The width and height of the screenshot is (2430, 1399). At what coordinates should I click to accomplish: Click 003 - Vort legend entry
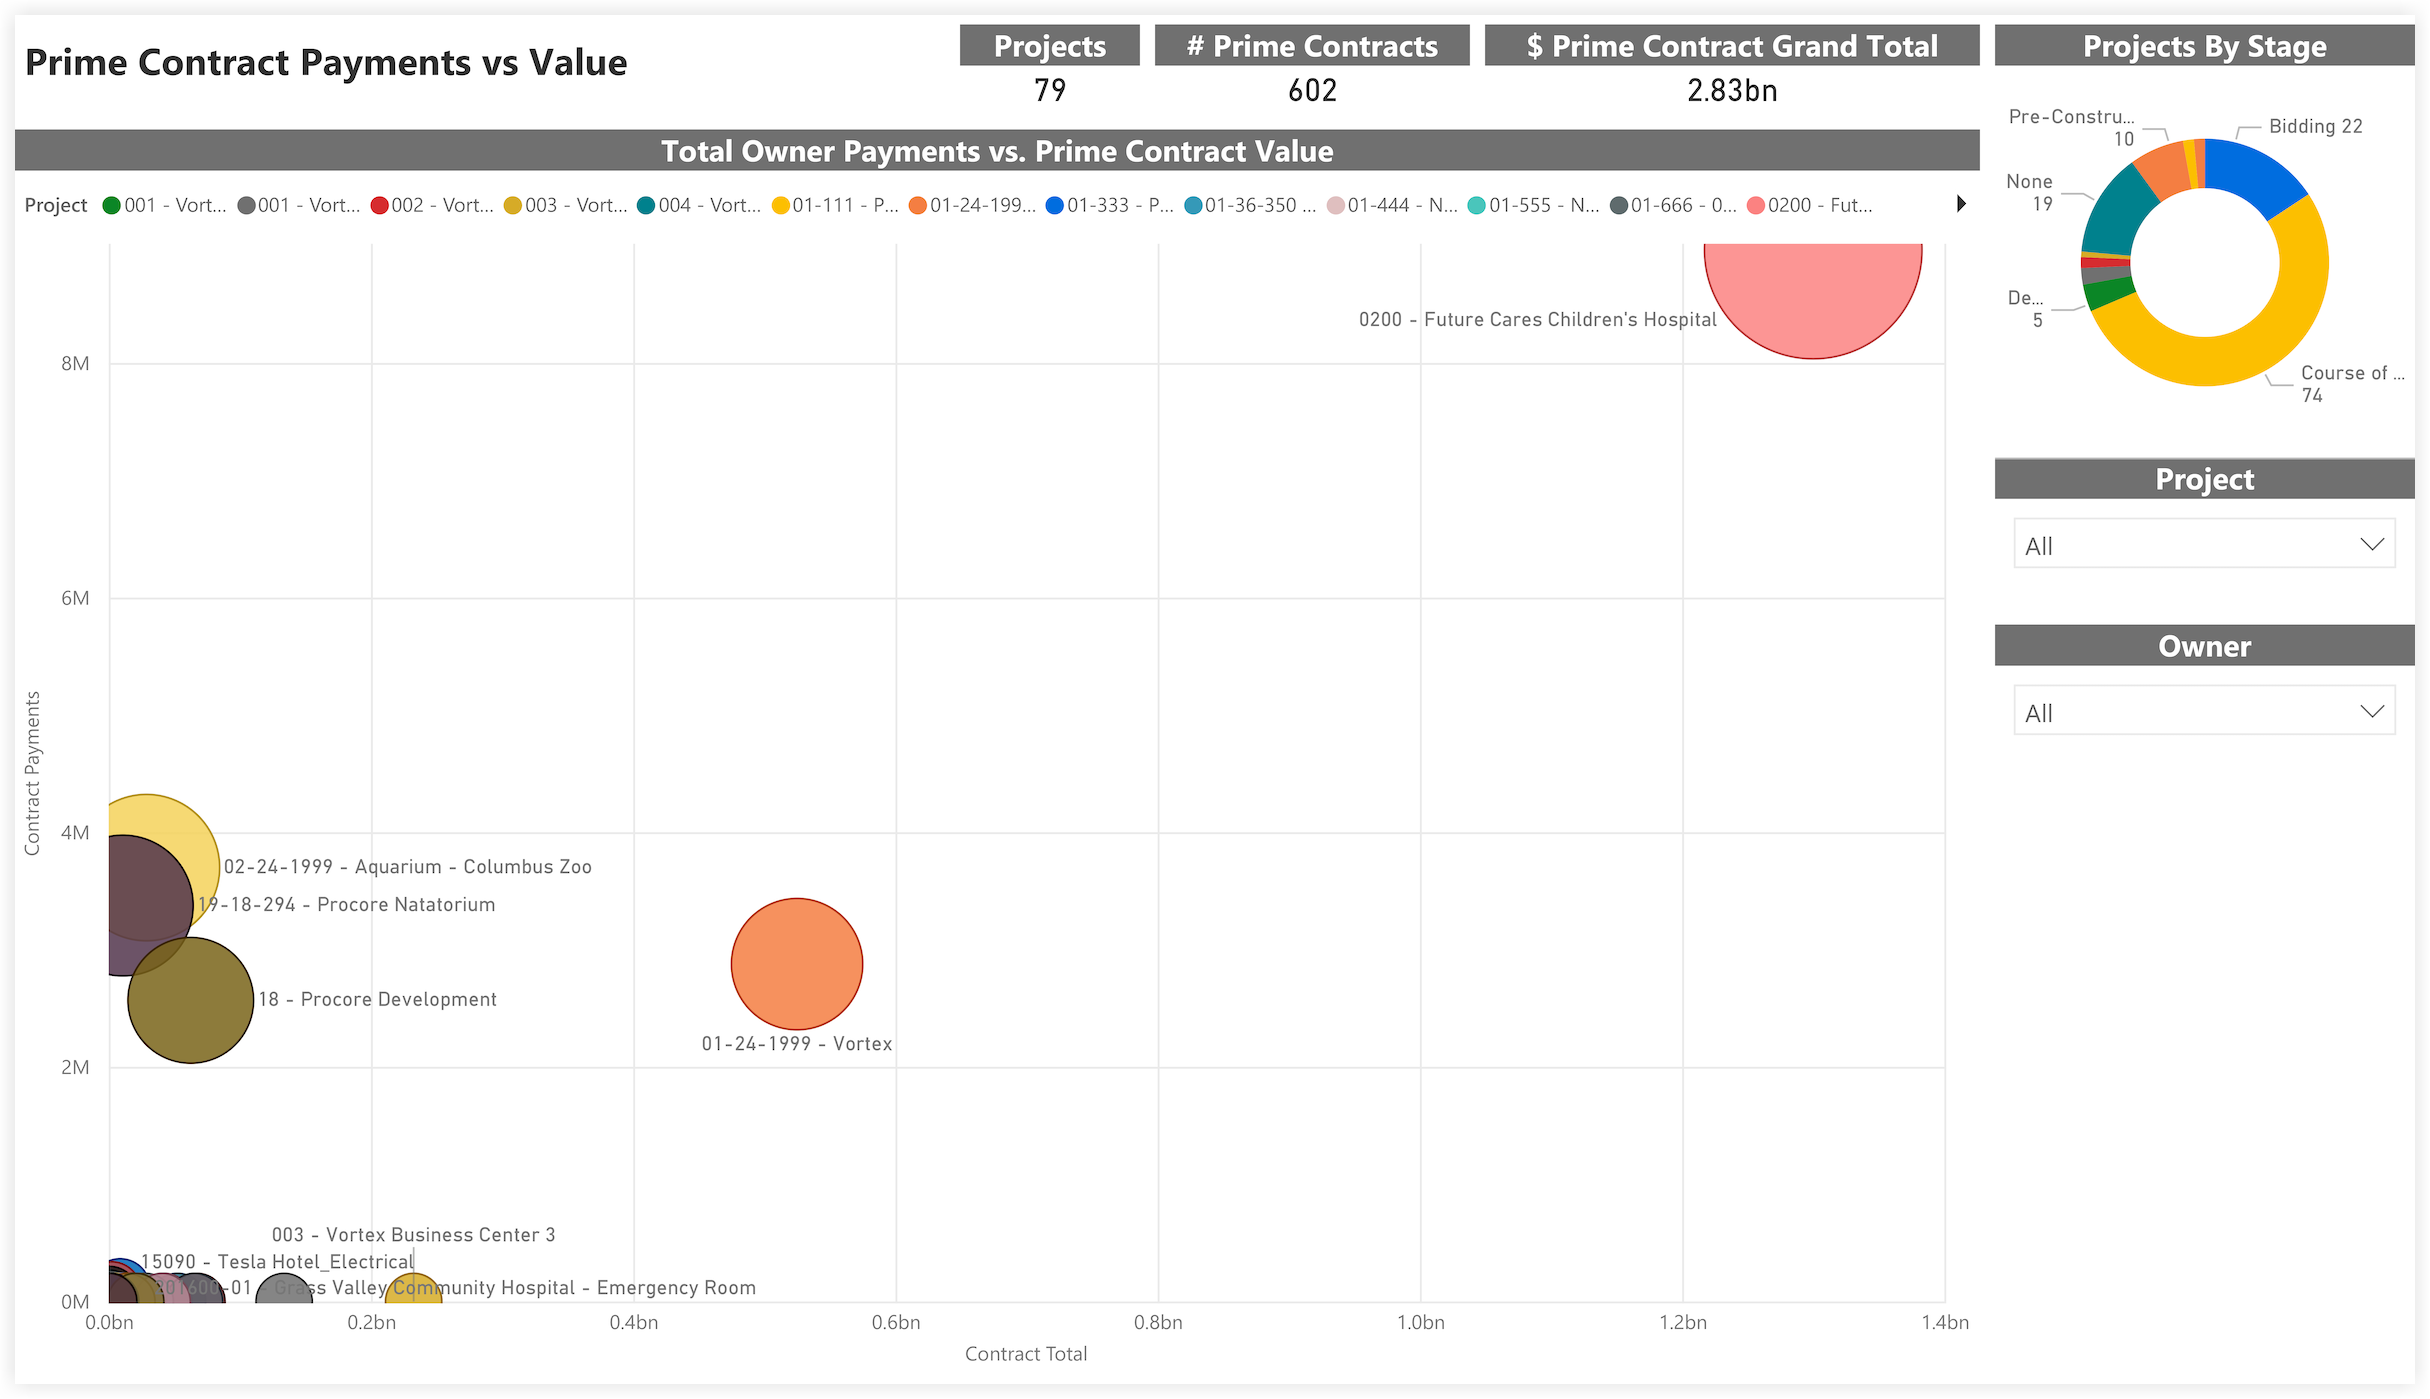tap(566, 205)
